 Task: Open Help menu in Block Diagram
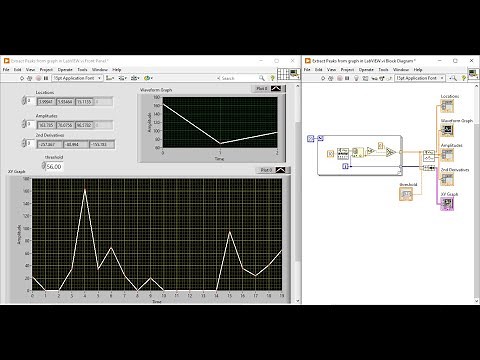click(x=418, y=70)
